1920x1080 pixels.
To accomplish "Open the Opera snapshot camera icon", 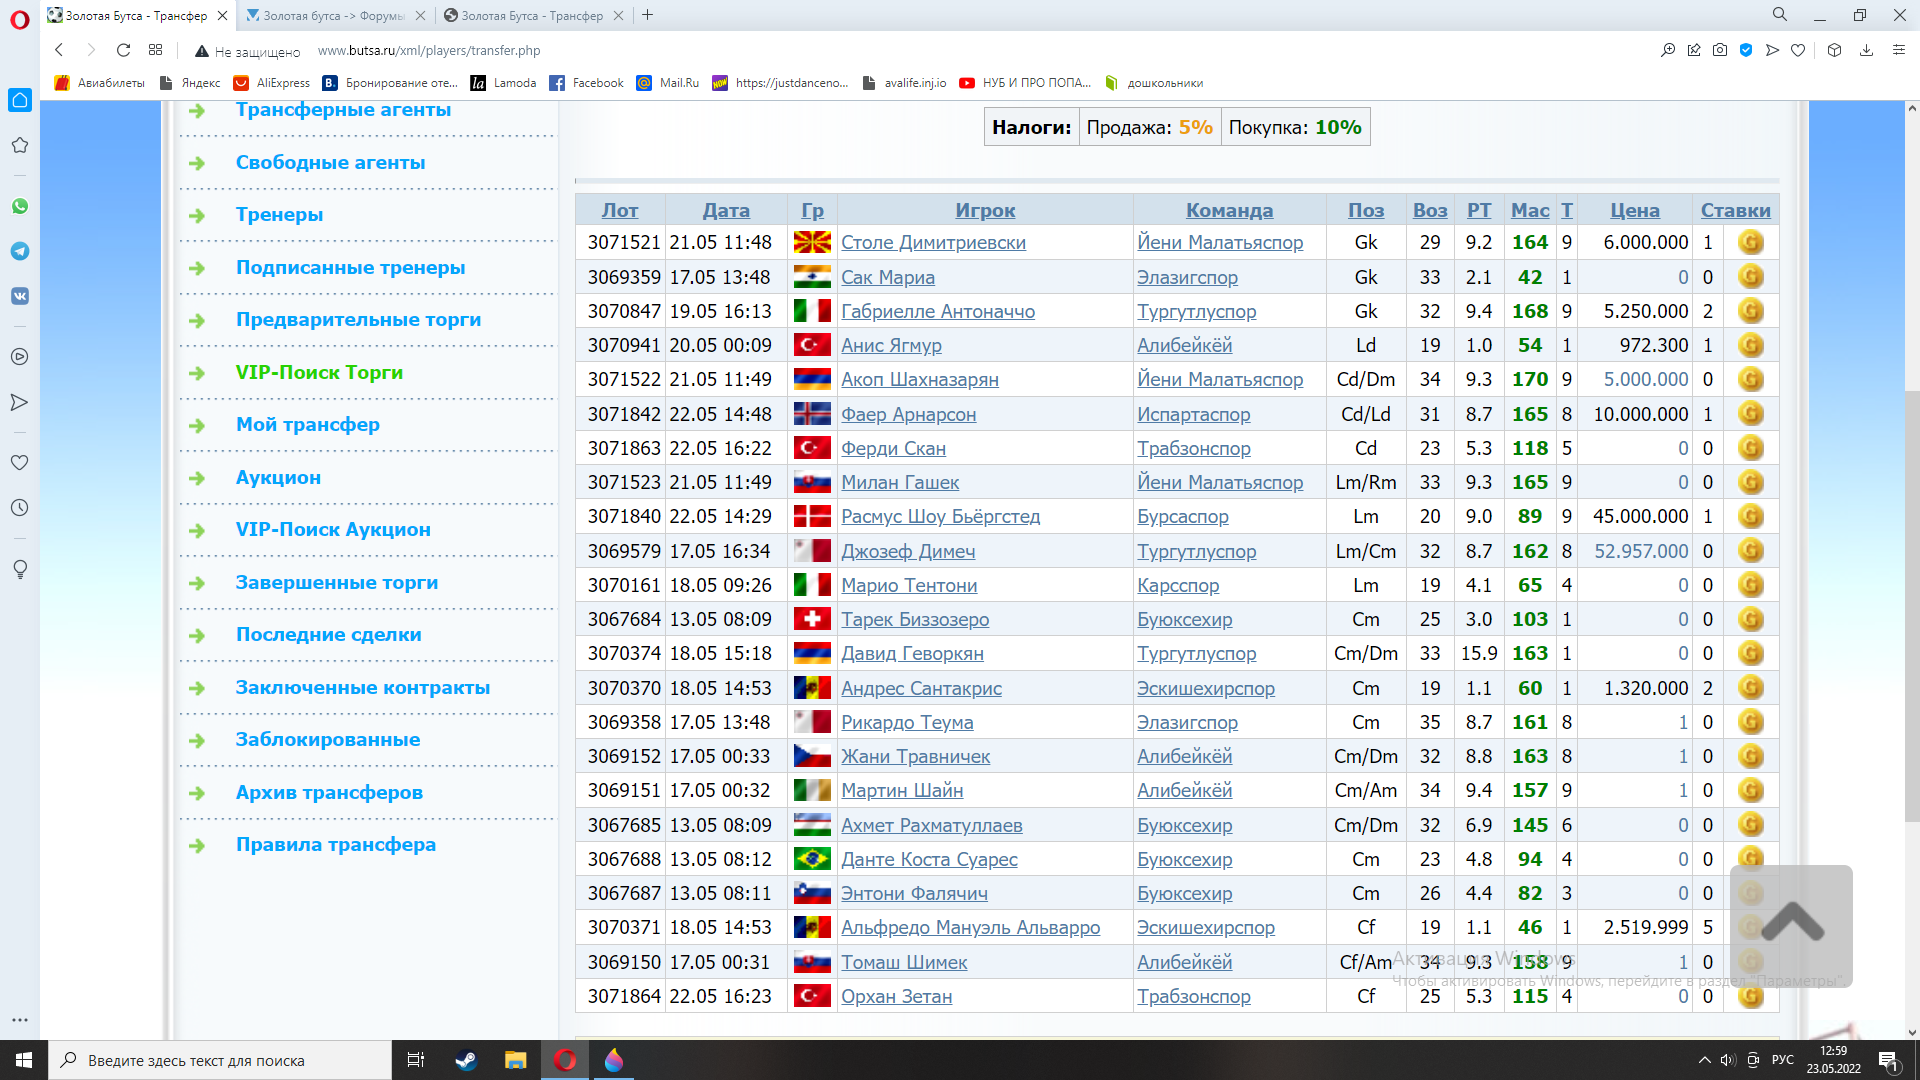I will (x=1719, y=50).
